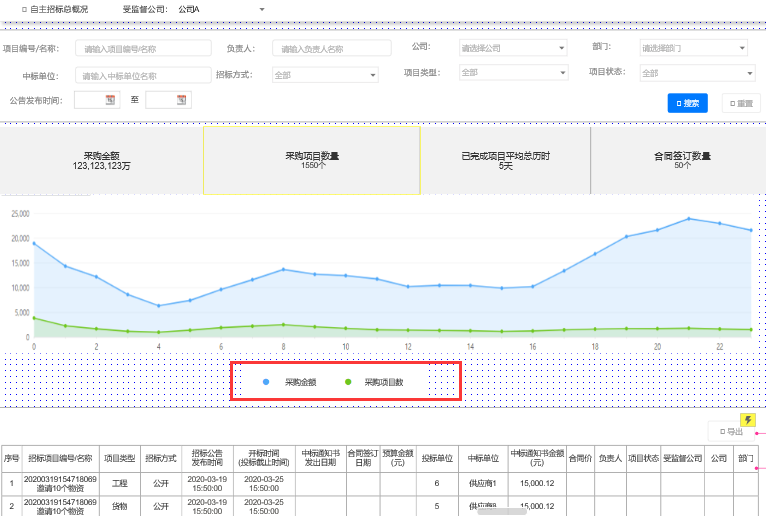Open the 公司 selection dropdown
766x516 pixels.
tap(513, 48)
